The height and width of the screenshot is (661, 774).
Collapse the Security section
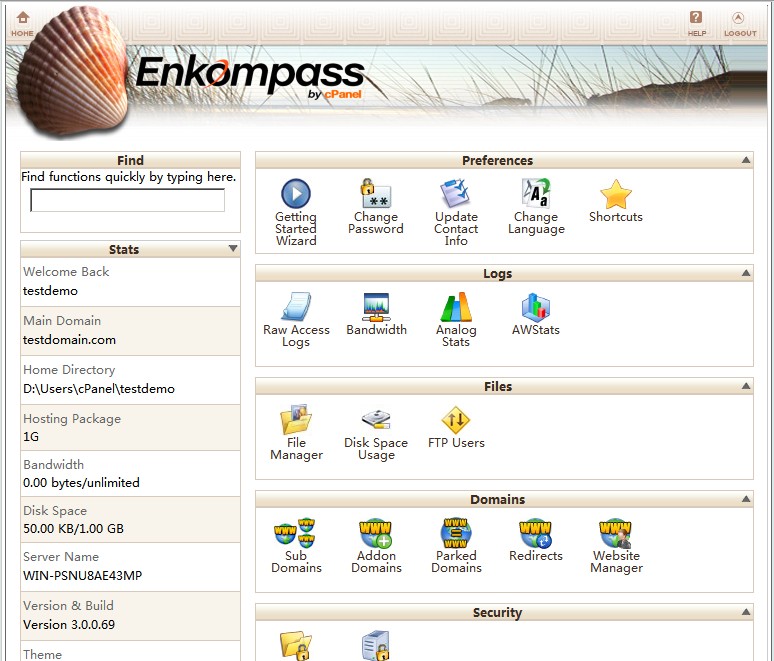click(x=746, y=612)
